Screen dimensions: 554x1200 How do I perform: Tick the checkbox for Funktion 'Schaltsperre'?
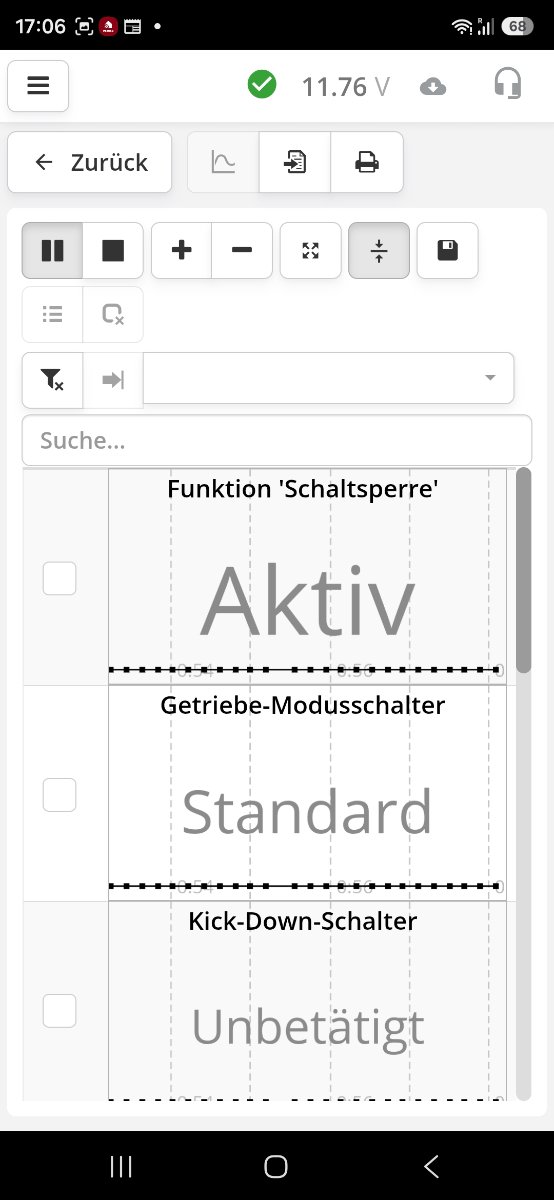click(59, 578)
